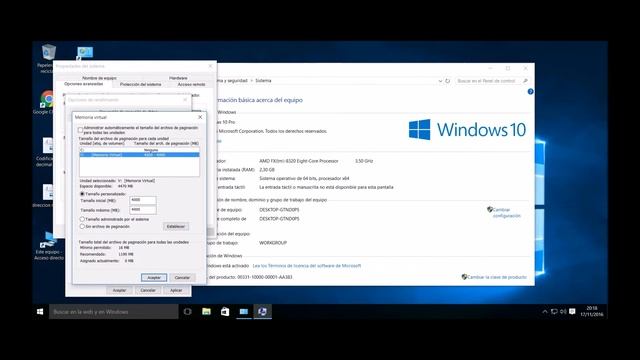Select 'Tamaño administrado por el sistema' option

click(82, 219)
